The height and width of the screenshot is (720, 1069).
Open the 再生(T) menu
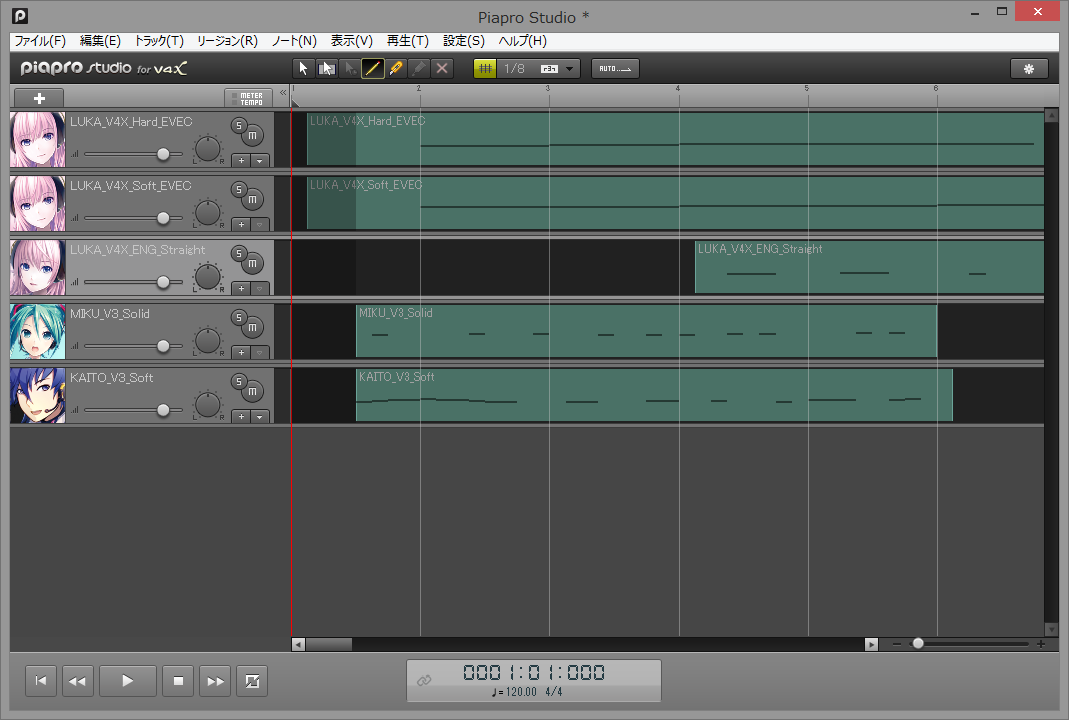point(408,41)
